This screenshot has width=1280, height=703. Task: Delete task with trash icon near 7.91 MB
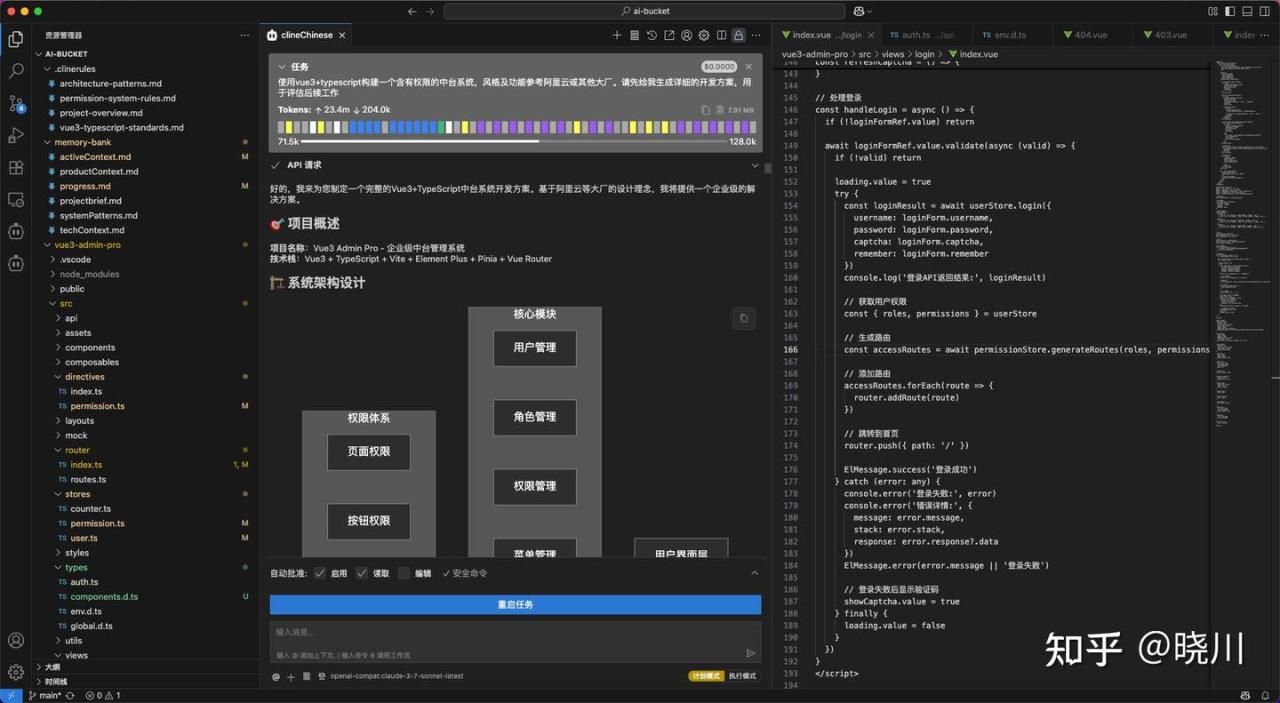(720, 110)
